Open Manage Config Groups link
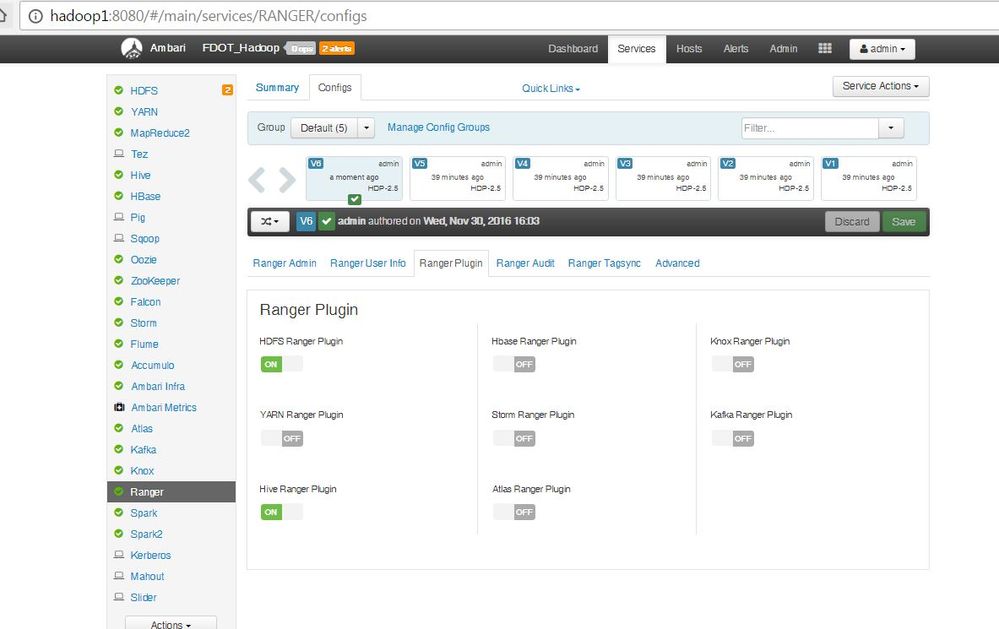This screenshot has height=629, width=999. [438, 127]
